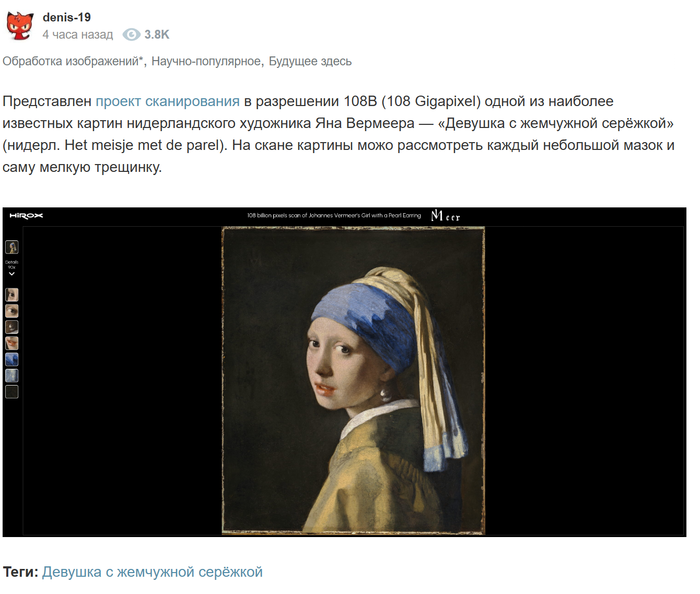Select the second eye close-up thumbnail
Viewport: 700px width, 594px height.
12,311
